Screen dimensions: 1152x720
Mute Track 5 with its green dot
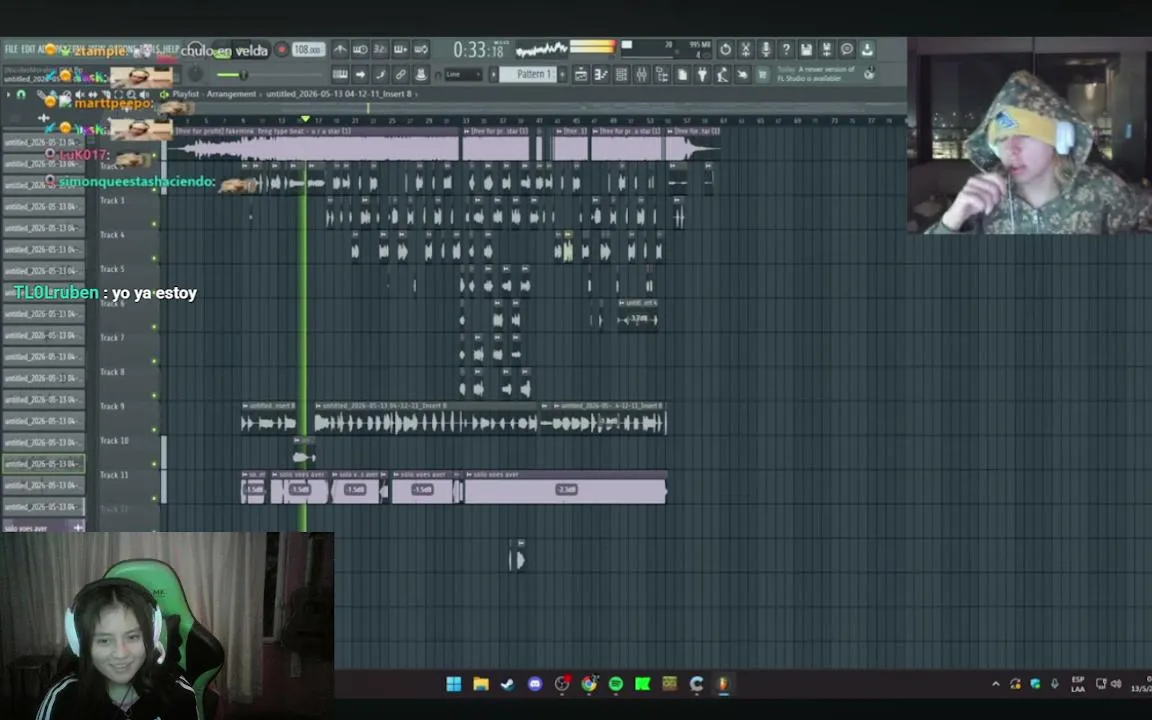click(155, 292)
